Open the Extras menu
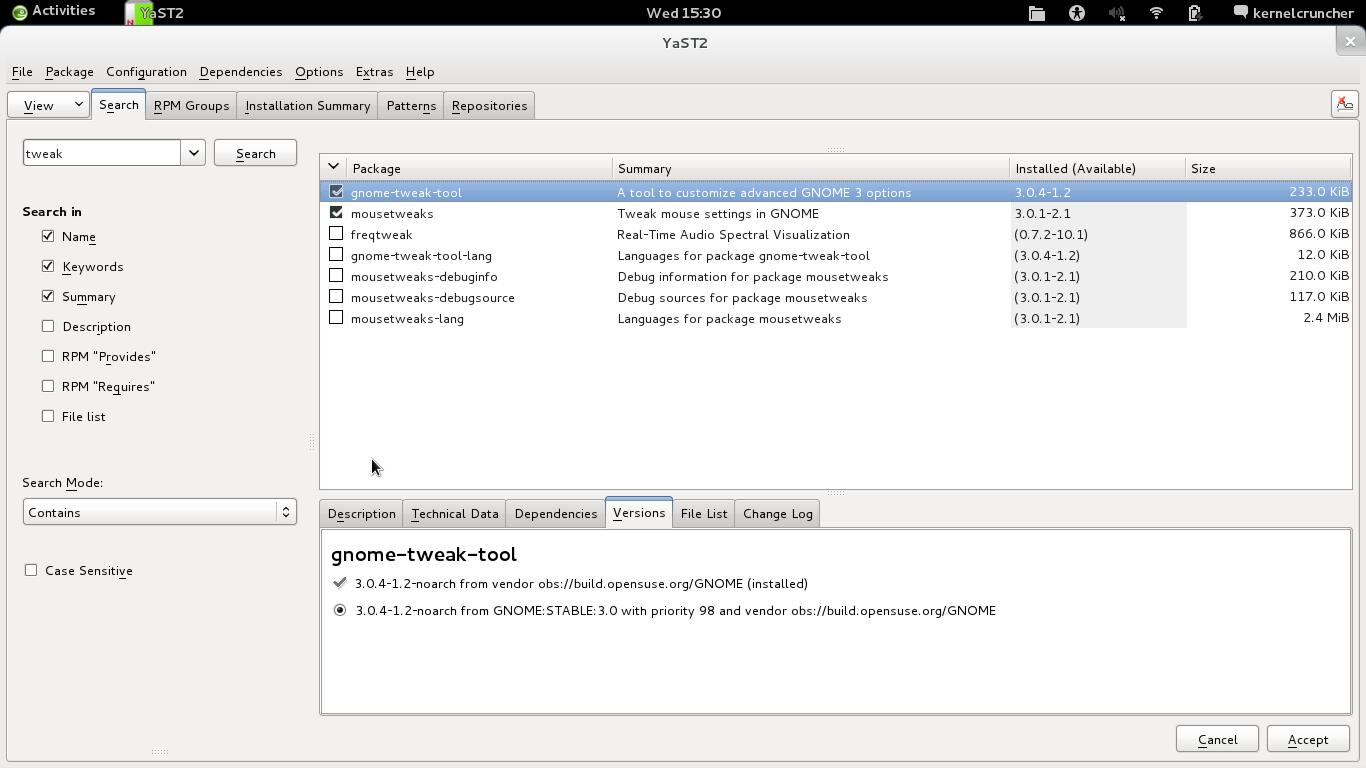 (375, 72)
